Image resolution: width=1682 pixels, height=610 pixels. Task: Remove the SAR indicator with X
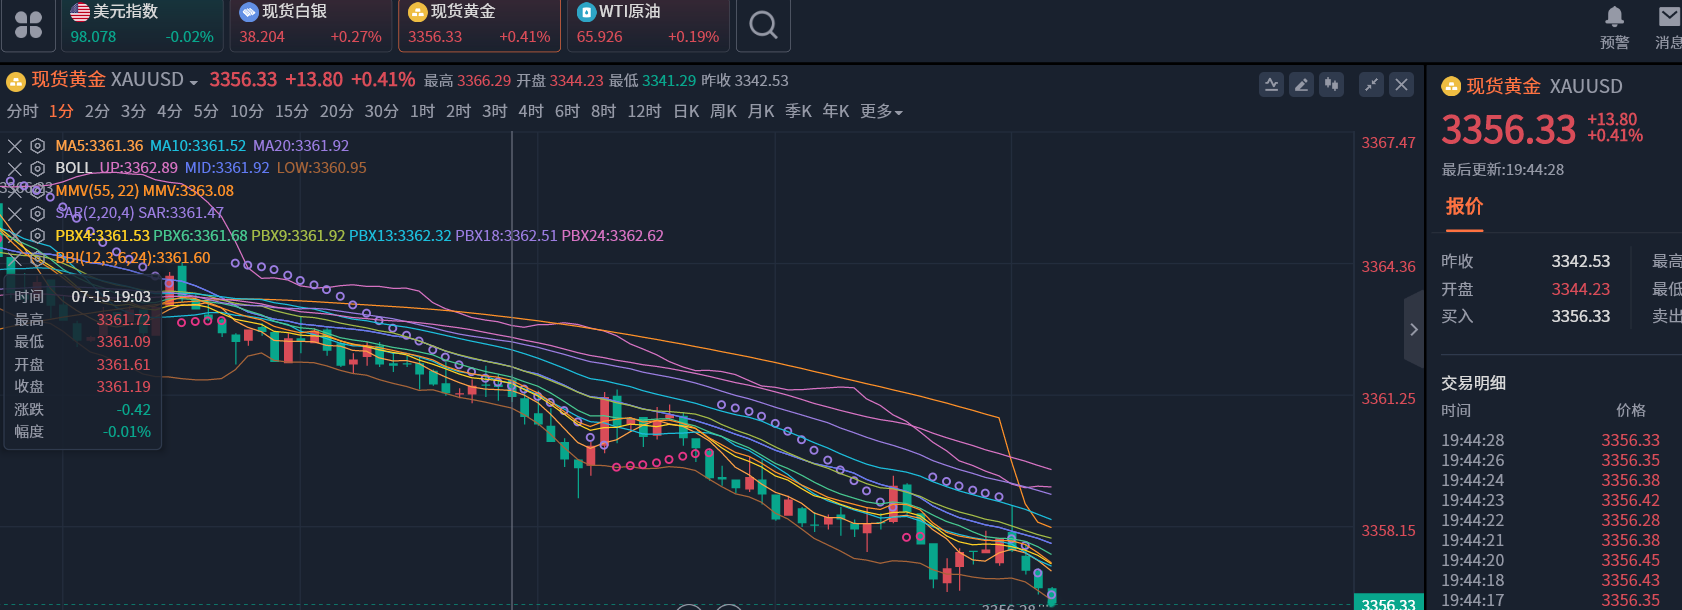click(x=15, y=213)
